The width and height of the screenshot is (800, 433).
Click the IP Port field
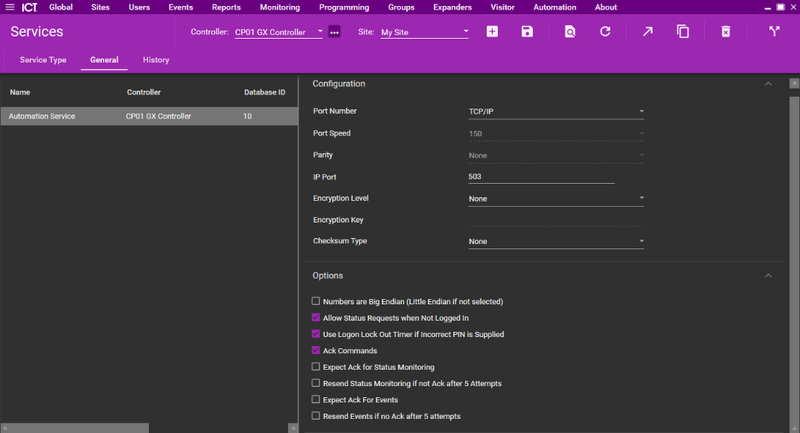tap(541, 177)
